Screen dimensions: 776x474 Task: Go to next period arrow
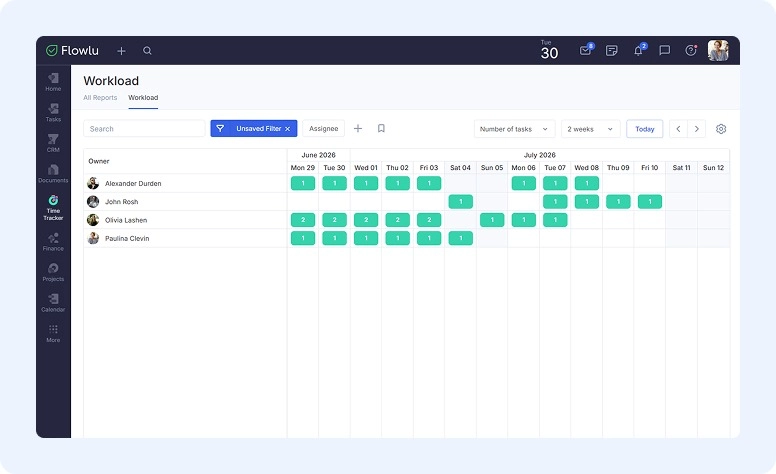tap(696, 129)
